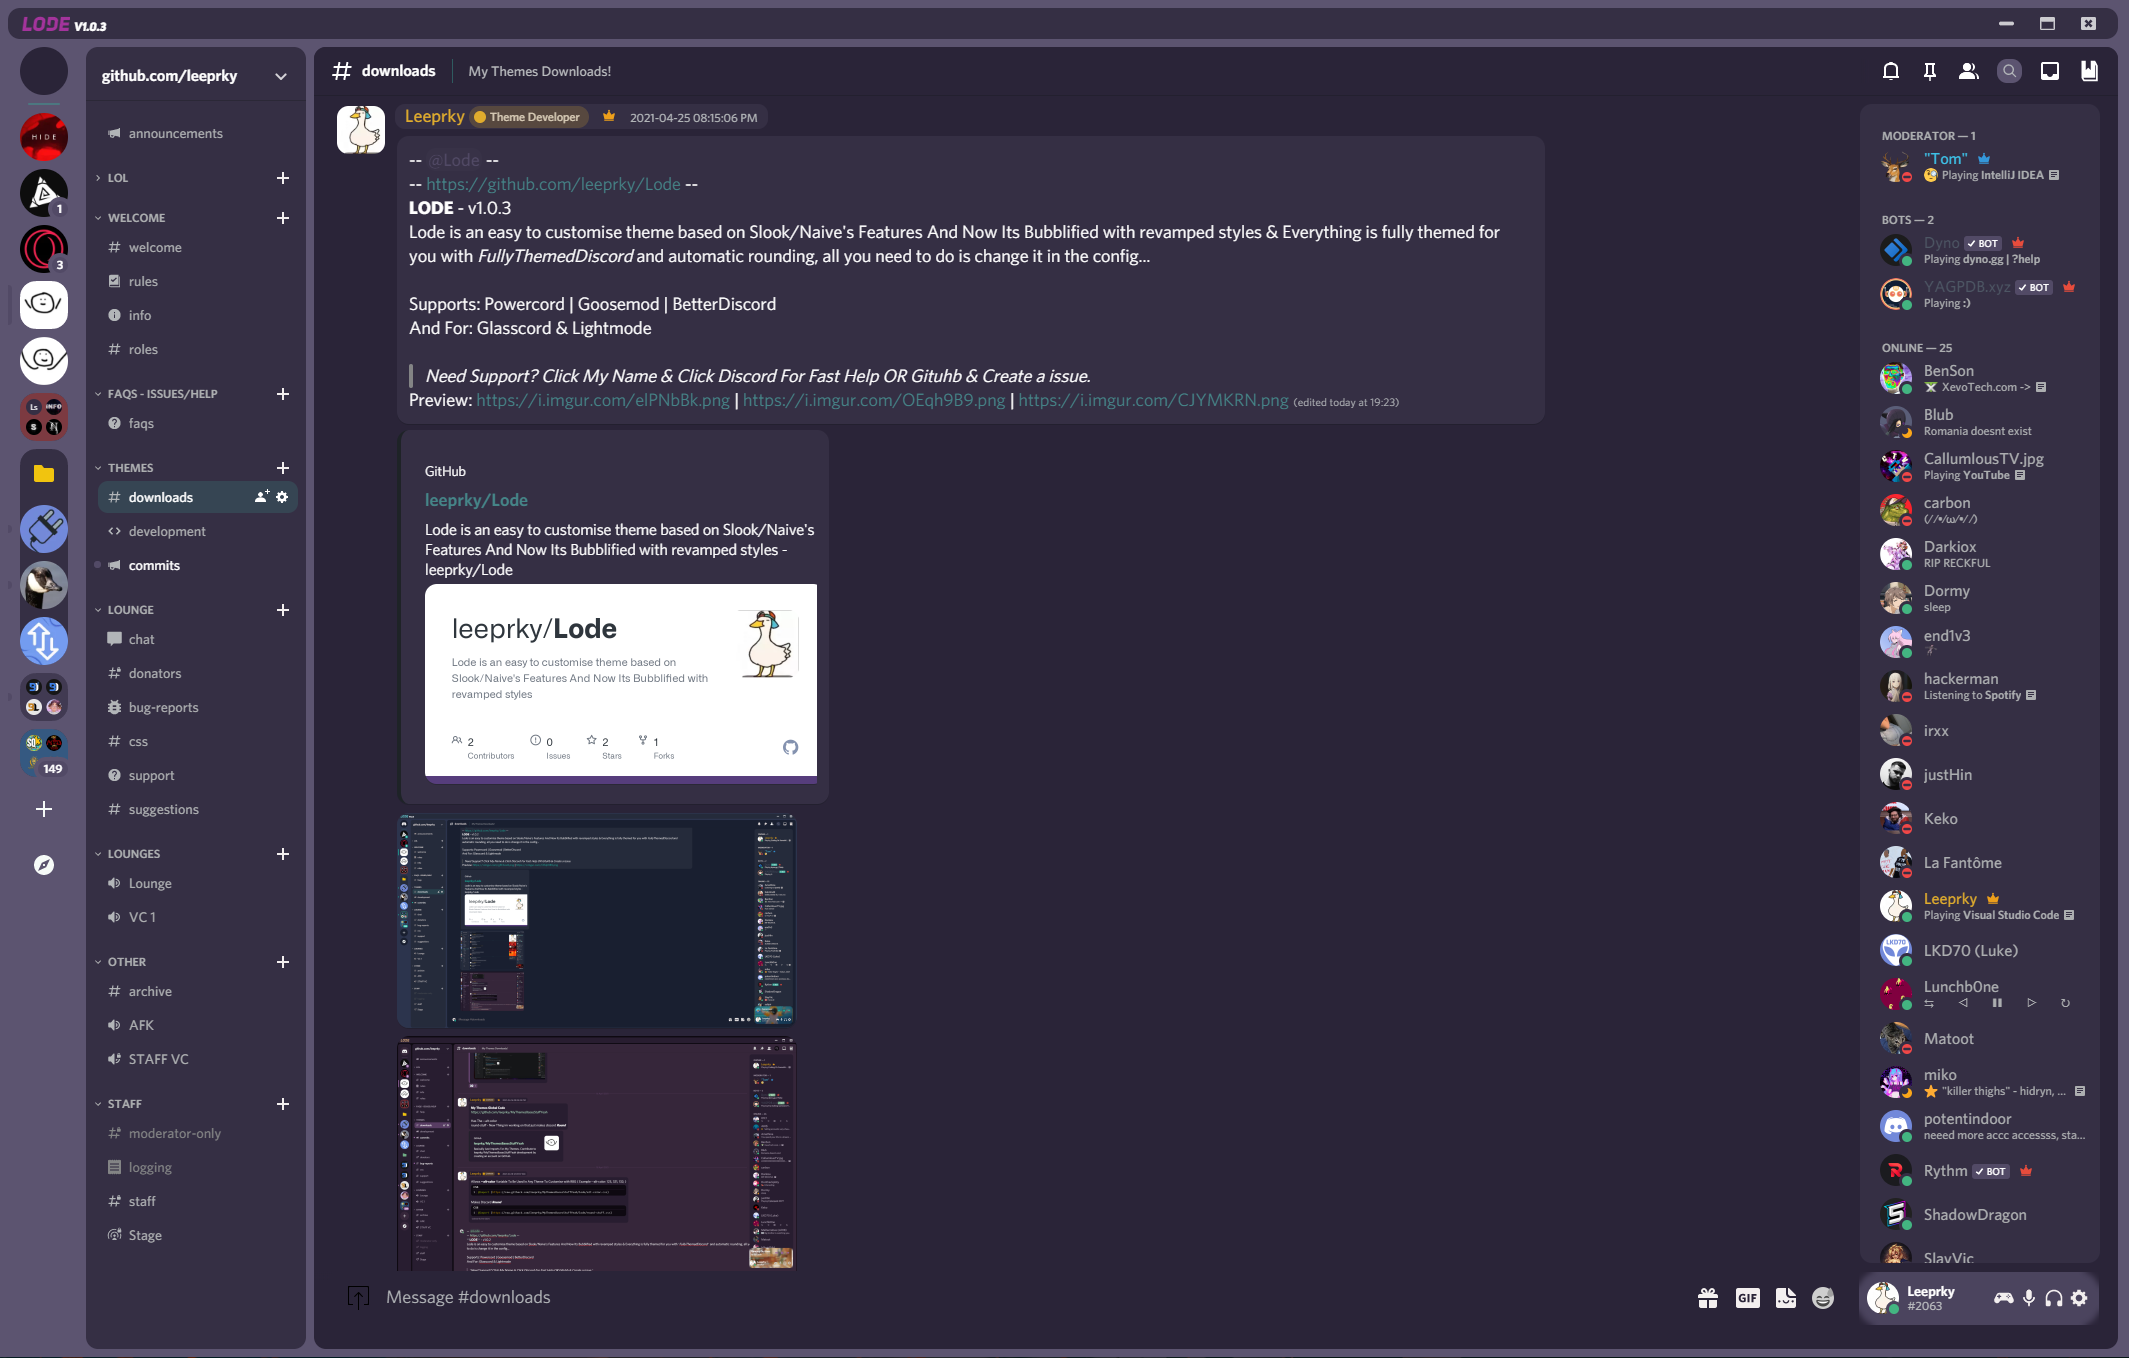The width and height of the screenshot is (2129, 1358).
Task: Open github.com/leeprky server dropdown
Action: [281, 76]
